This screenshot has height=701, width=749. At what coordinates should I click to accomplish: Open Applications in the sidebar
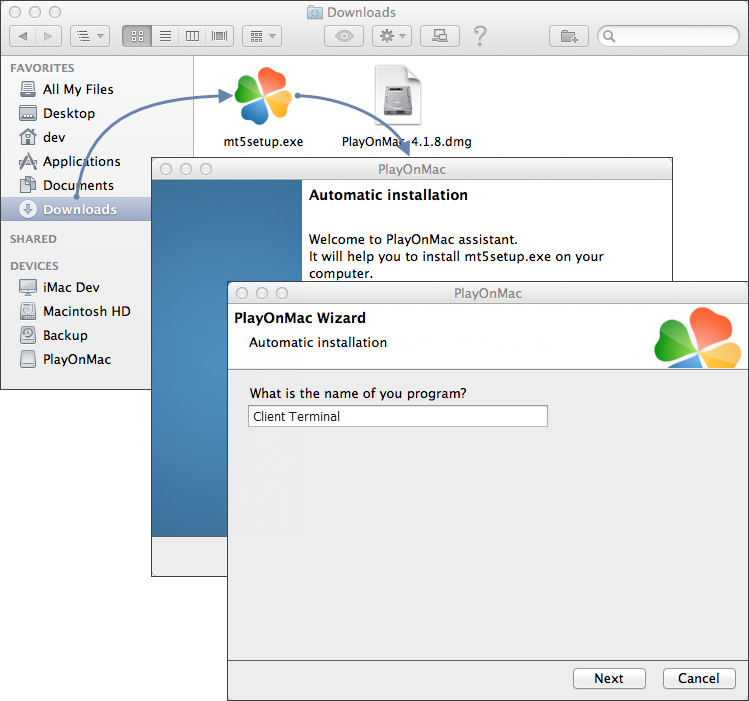click(x=81, y=161)
